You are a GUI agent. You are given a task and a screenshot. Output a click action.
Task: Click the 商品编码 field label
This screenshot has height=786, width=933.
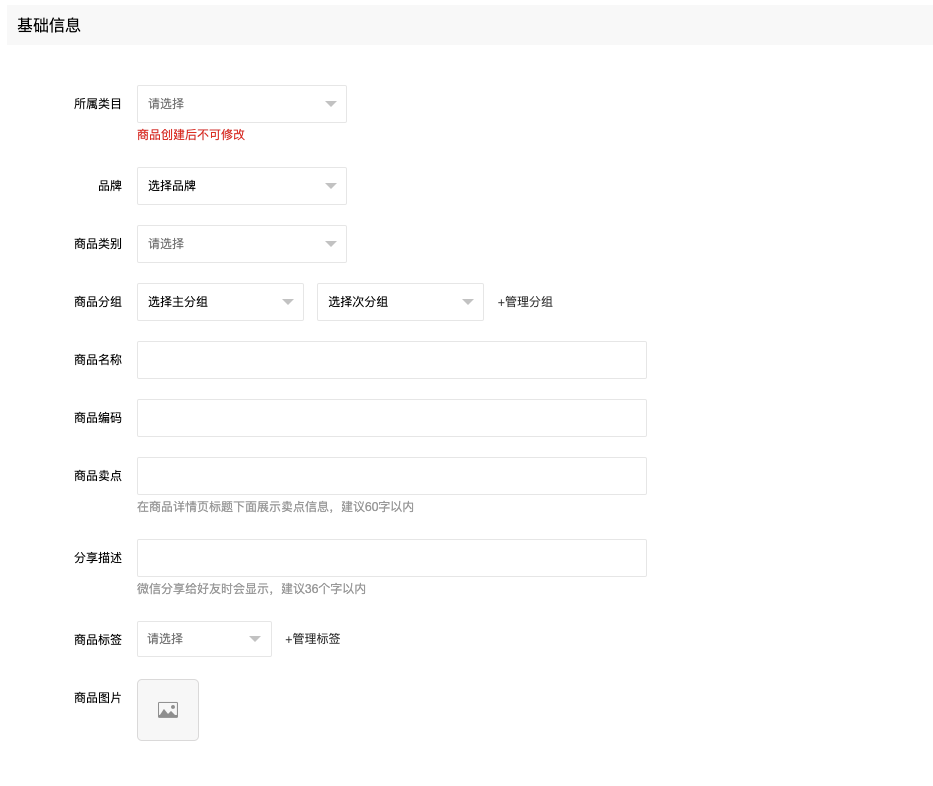[x=98, y=418]
